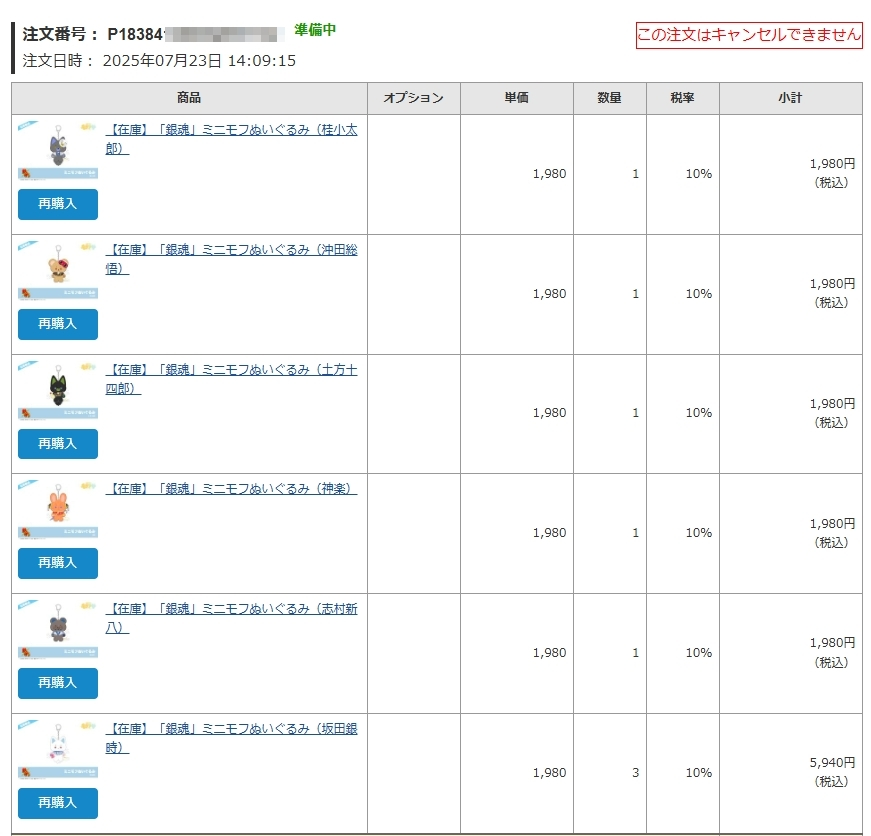Click the 数量 column header

[x=609, y=98]
